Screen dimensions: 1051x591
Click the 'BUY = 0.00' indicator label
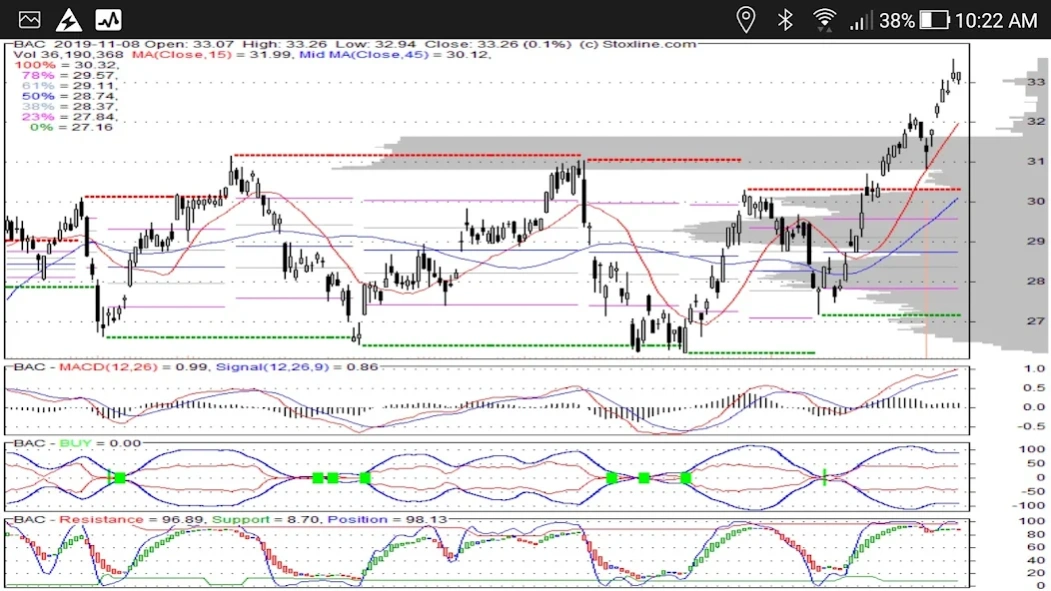point(100,444)
